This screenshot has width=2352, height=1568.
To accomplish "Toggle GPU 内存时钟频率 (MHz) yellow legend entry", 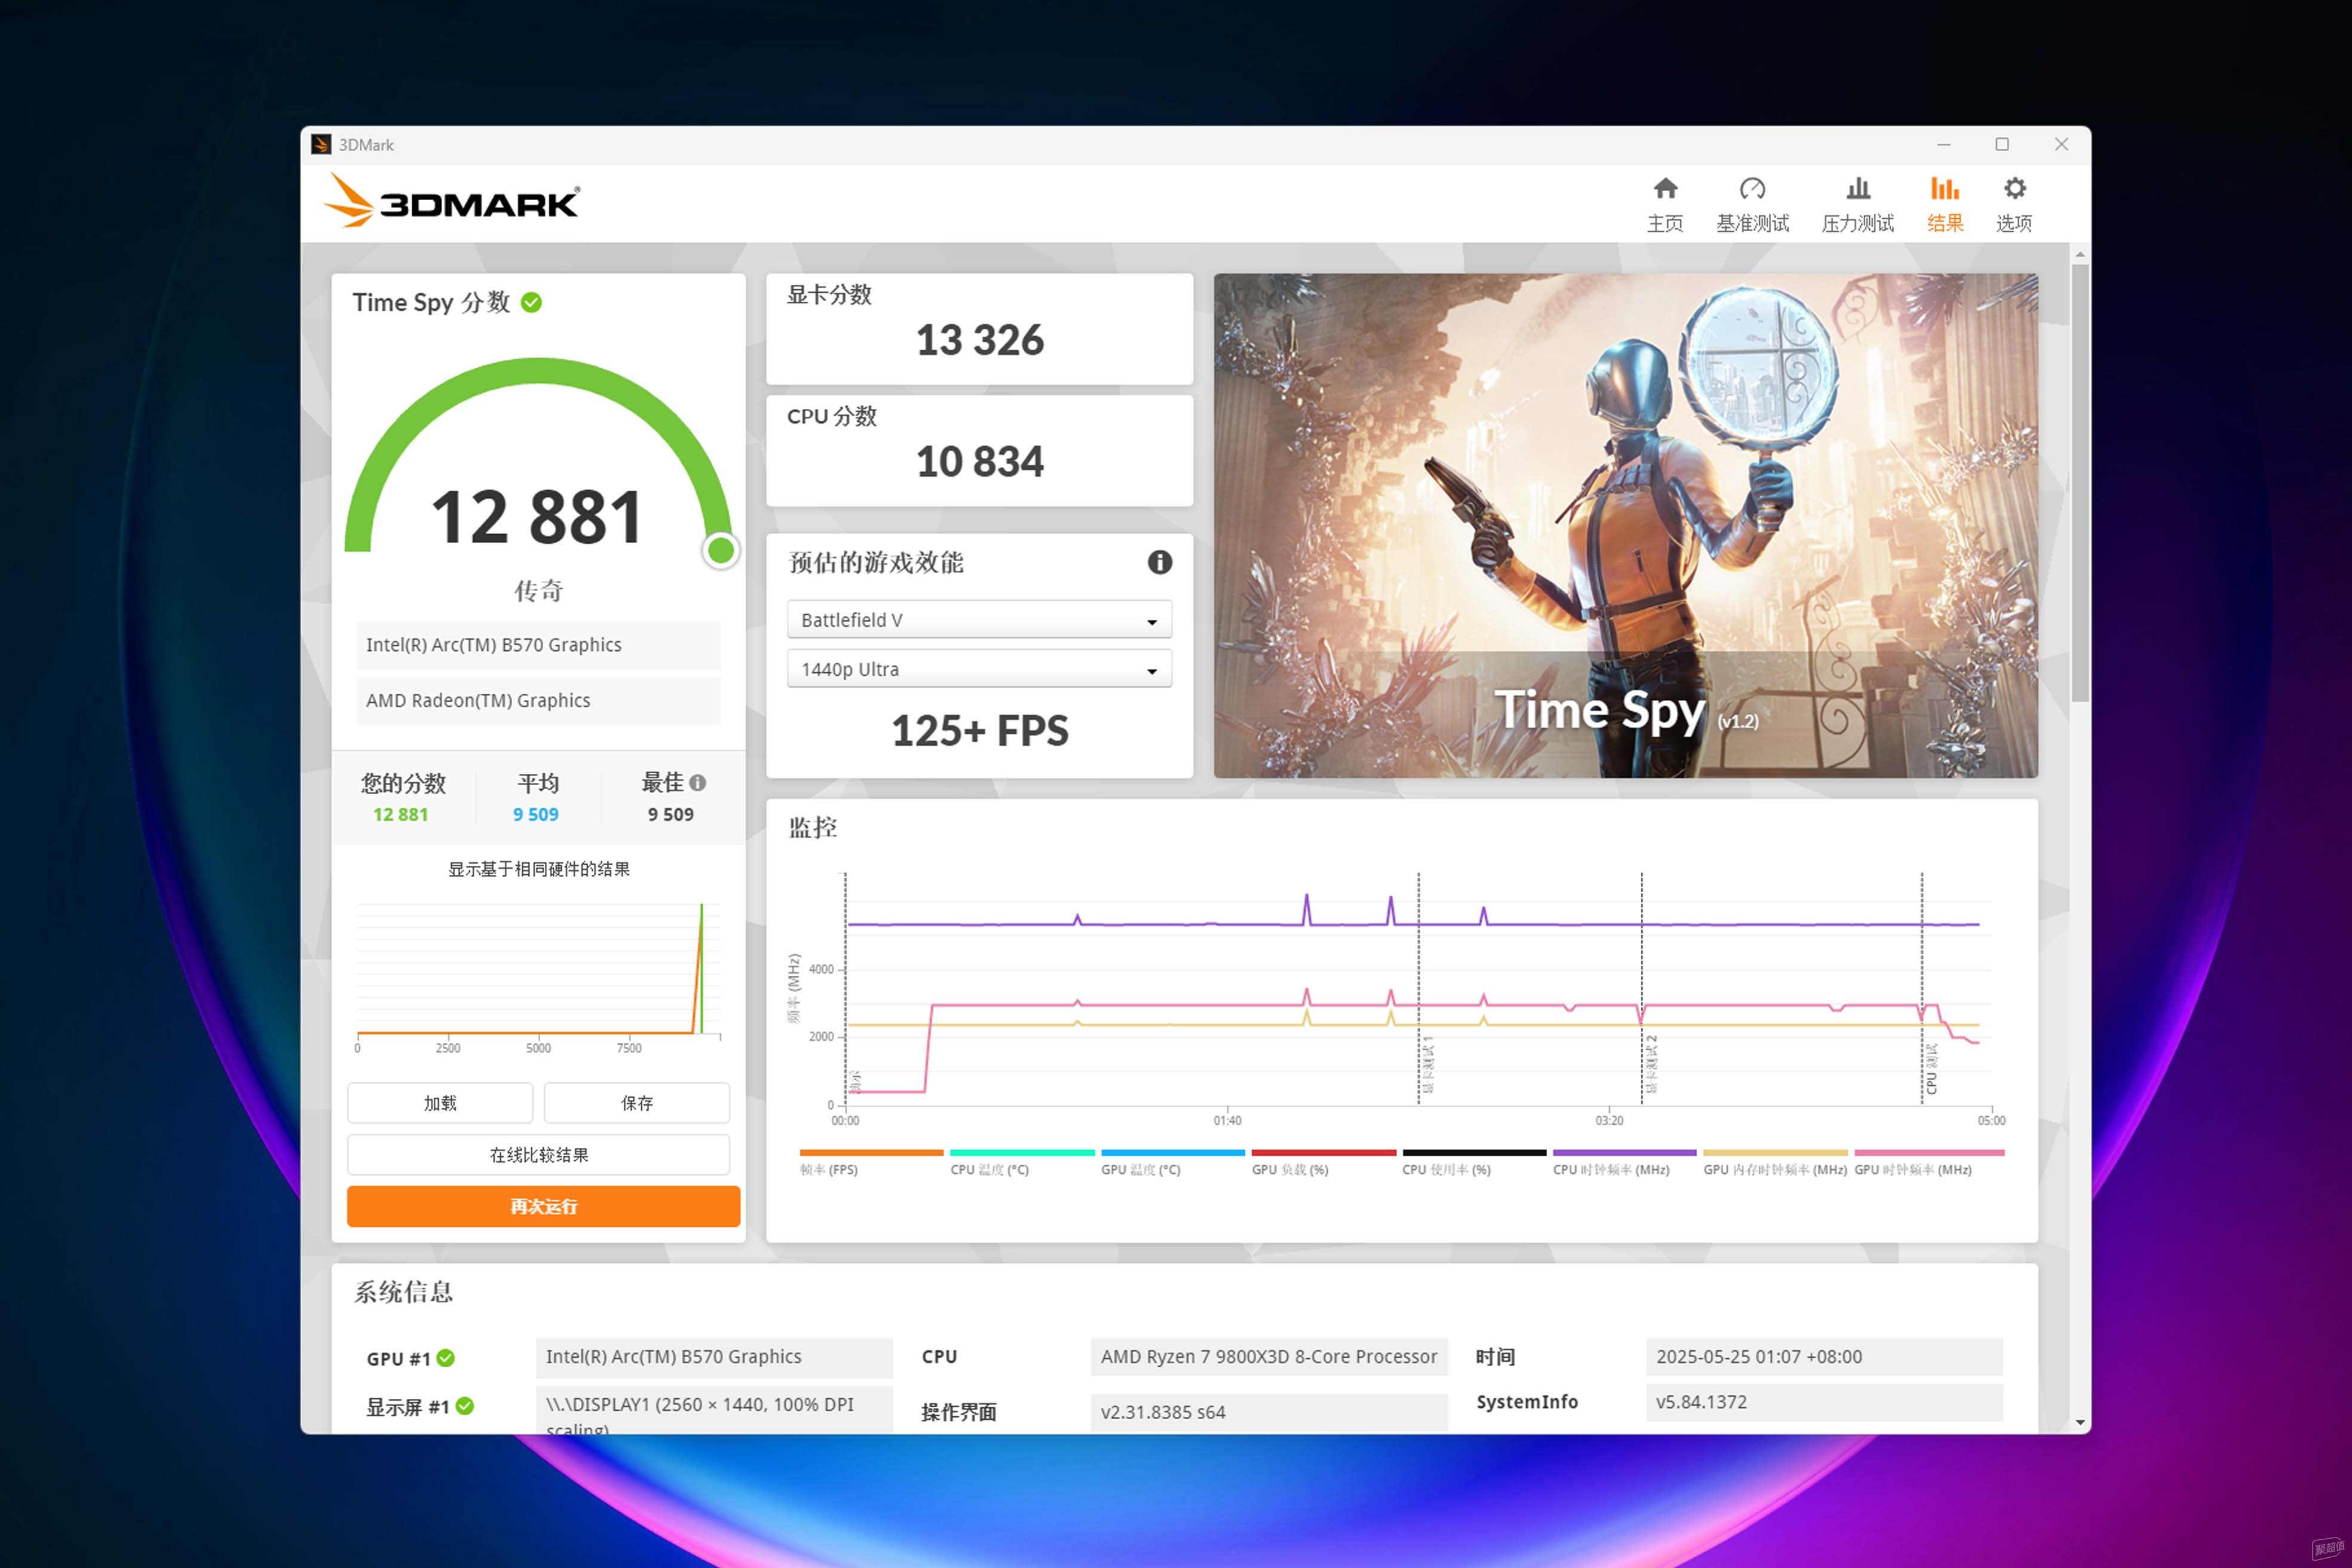I will (x=1775, y=1162).
